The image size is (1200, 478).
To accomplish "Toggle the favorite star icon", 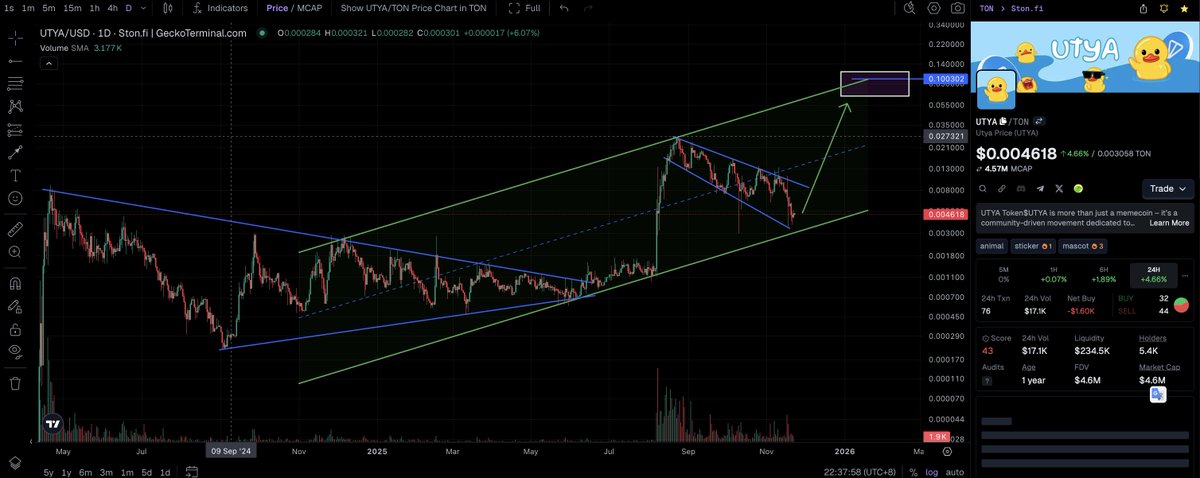I will [1182, 8].
